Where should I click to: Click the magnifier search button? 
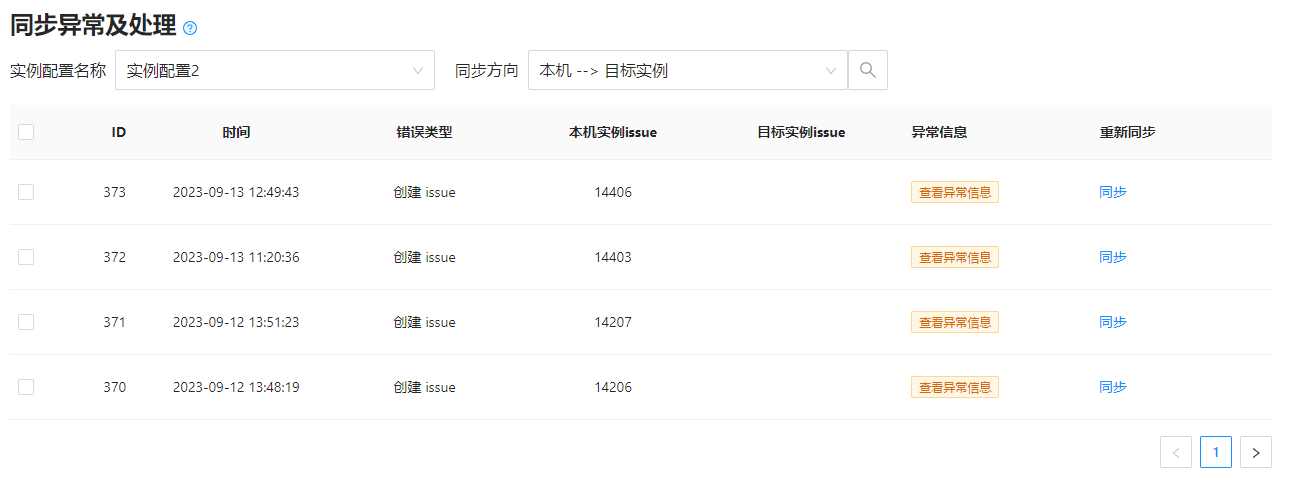(867, 70)
